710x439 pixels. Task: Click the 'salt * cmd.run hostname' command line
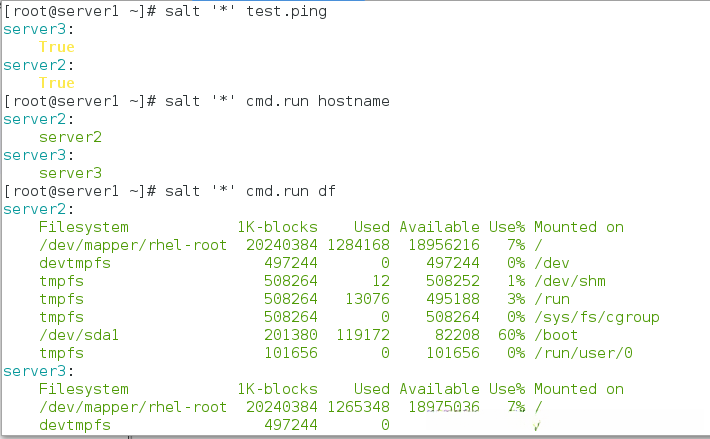[275, 101]
